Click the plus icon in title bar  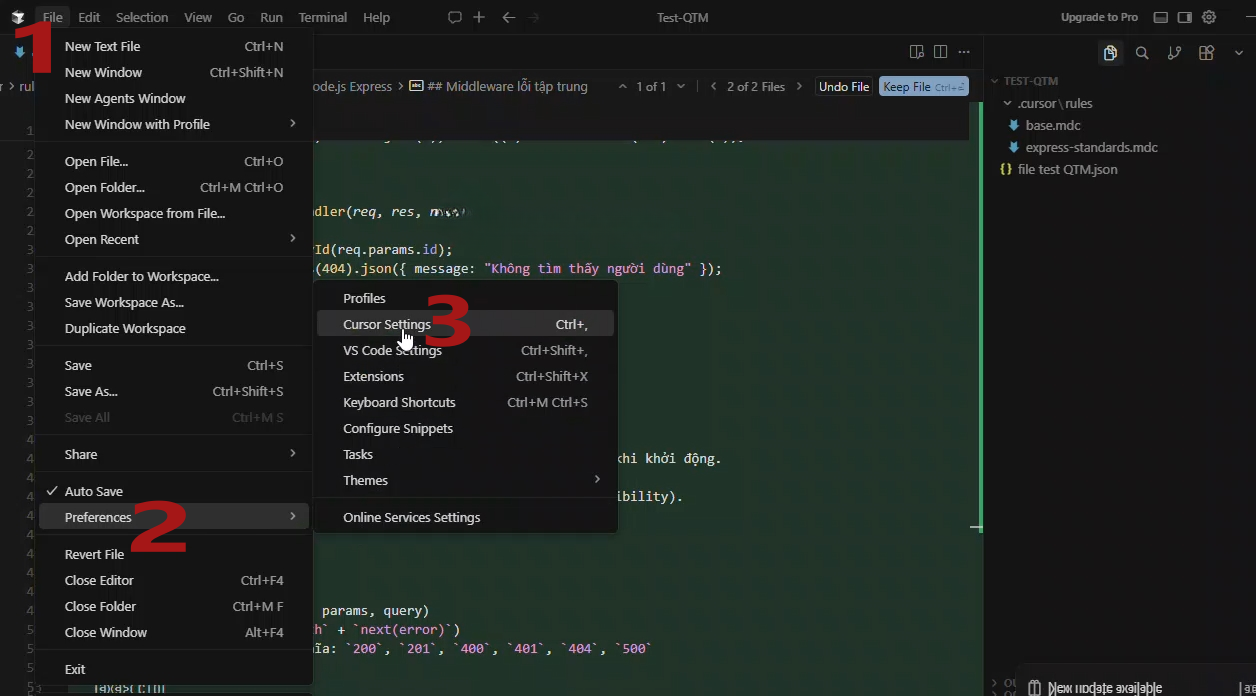point(479,17)
